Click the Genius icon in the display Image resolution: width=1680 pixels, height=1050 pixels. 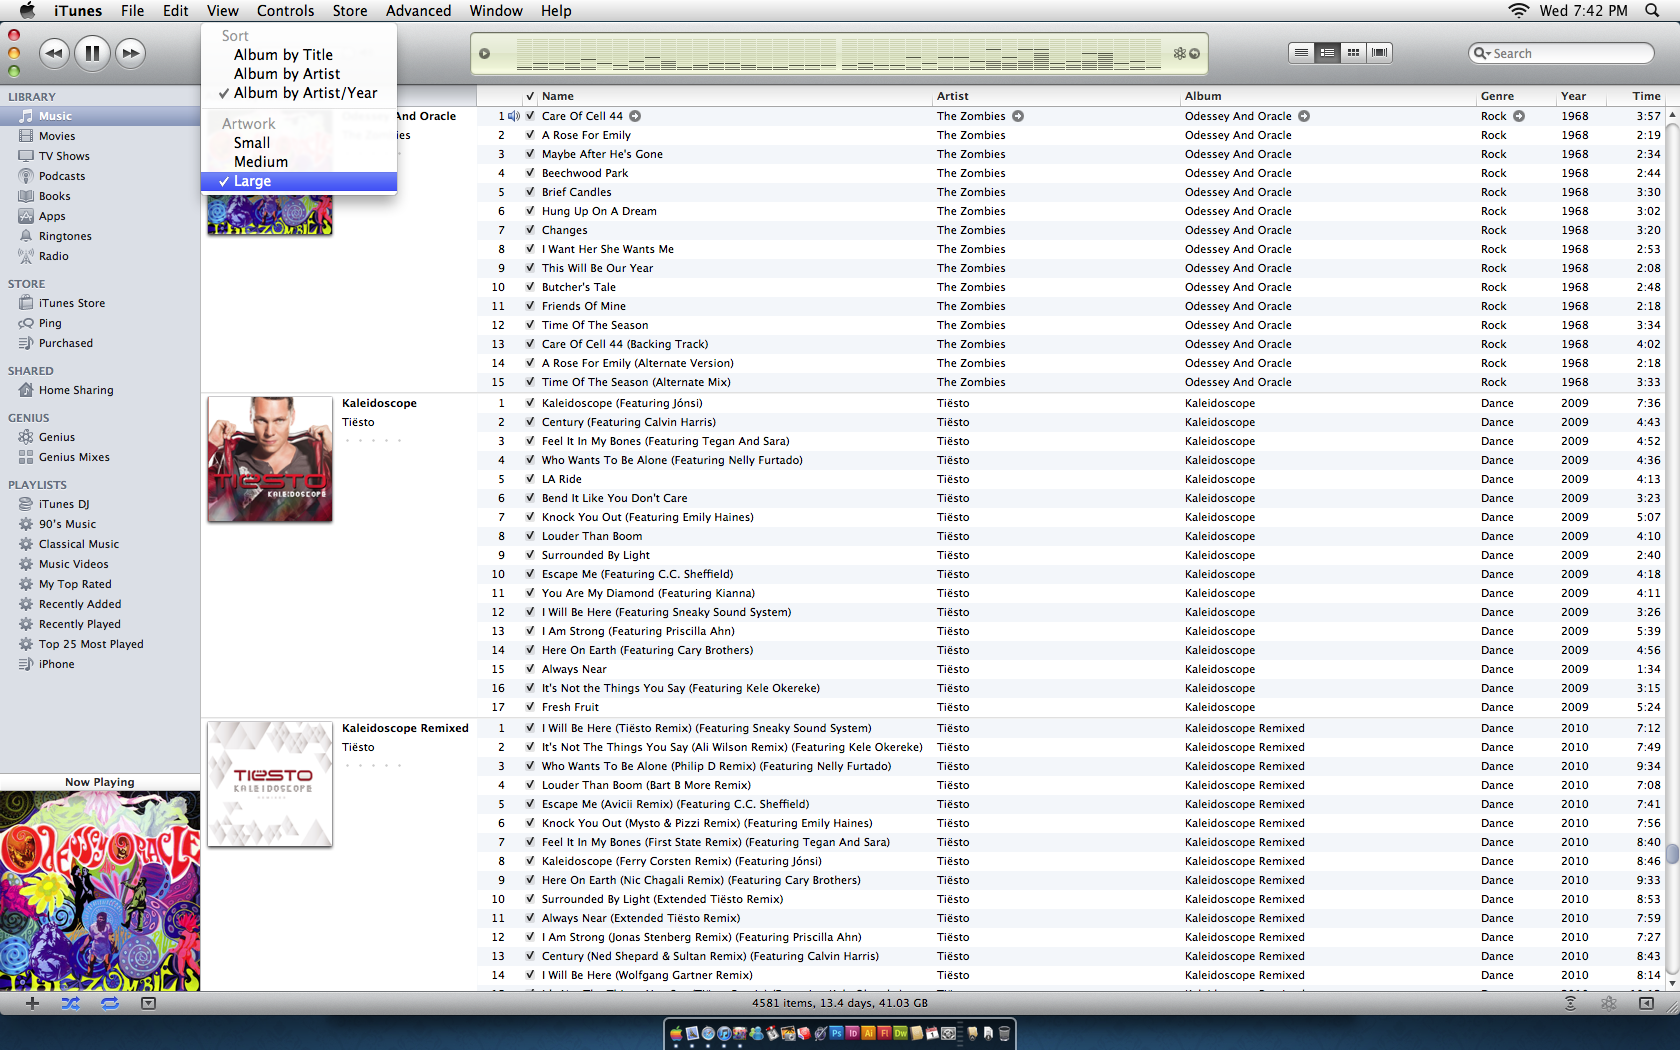pos(1180,53)
